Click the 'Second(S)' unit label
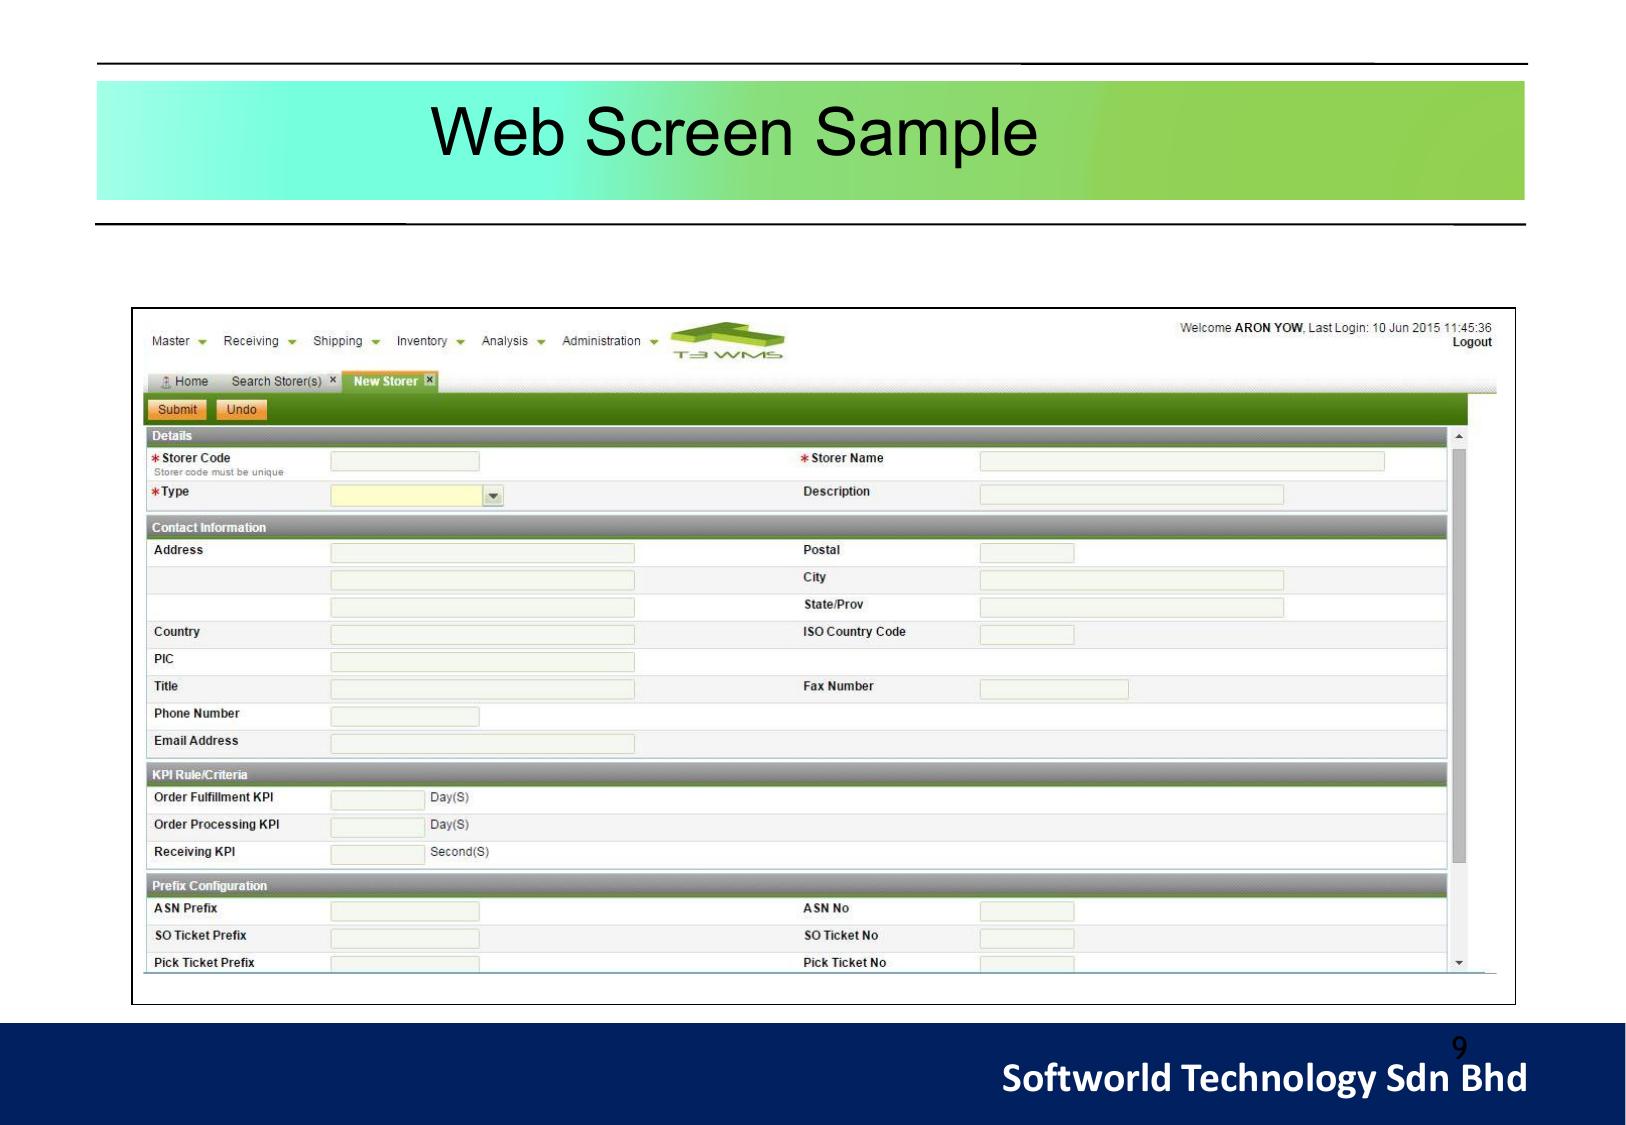 click(x=459, y=852)
